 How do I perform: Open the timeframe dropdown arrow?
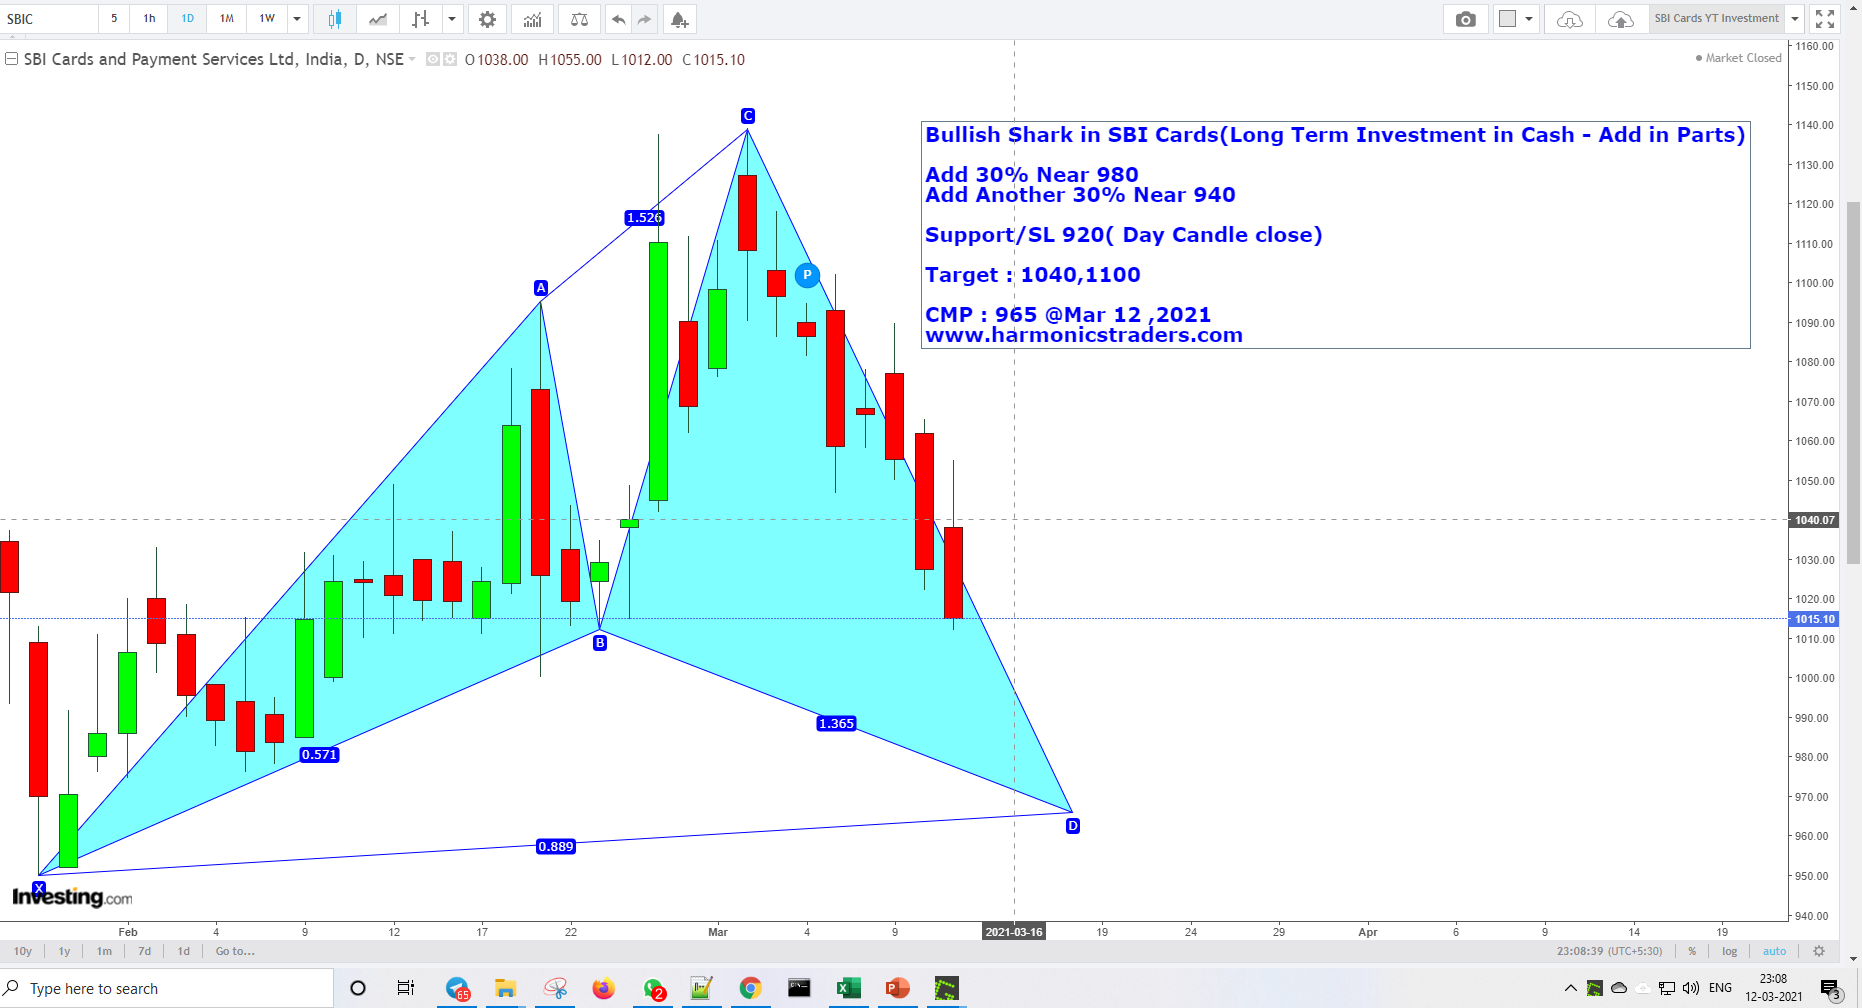tap(296, 19)
